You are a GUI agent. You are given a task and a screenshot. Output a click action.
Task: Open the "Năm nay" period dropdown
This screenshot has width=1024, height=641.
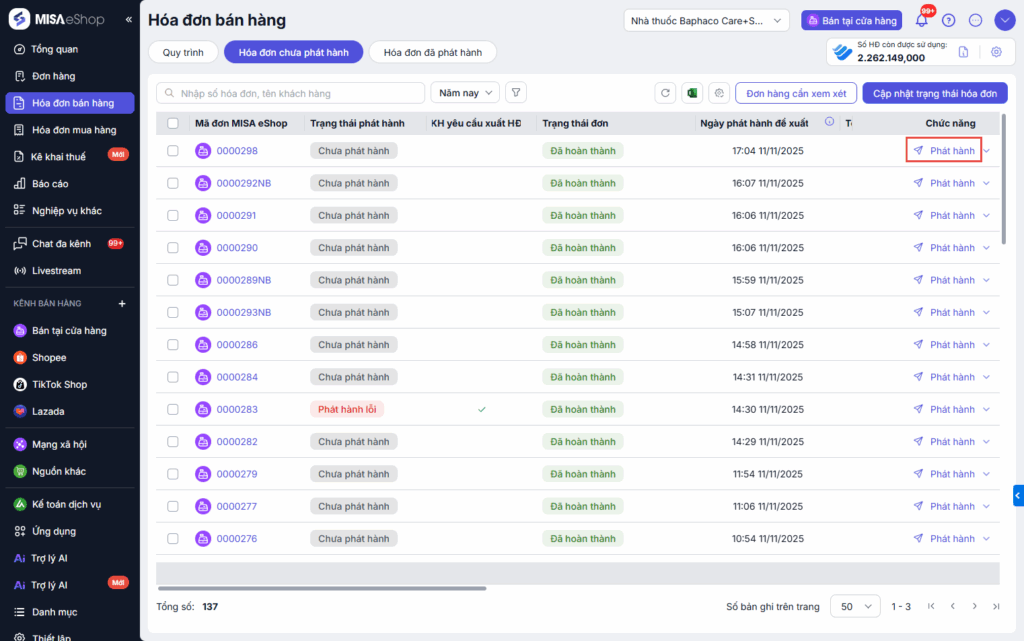[x=465, y=93]
